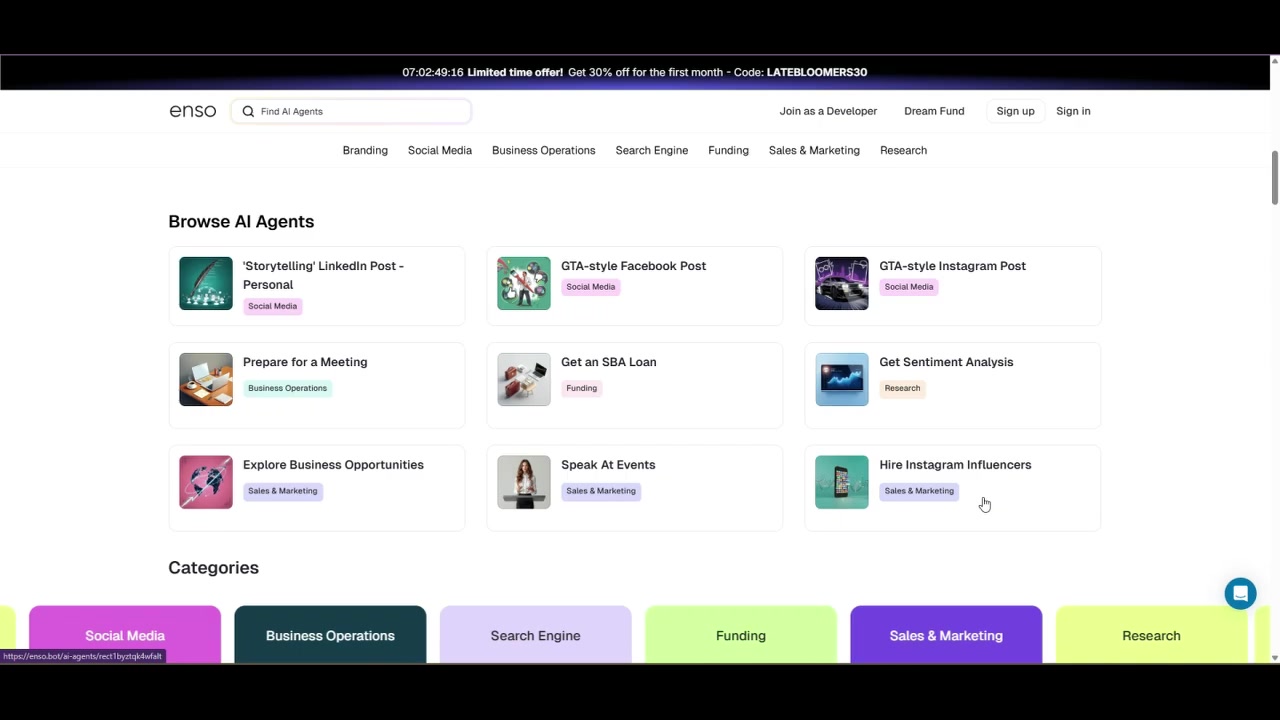Click Research tag under Get Sentiment Analysis
1280x720 pixels.
(x=902, y=388)
